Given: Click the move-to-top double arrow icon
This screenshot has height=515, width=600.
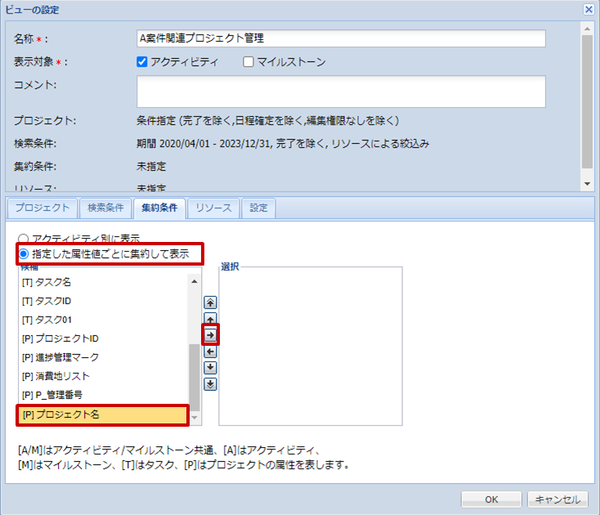Looking at the screenshot, I should 210,302.
